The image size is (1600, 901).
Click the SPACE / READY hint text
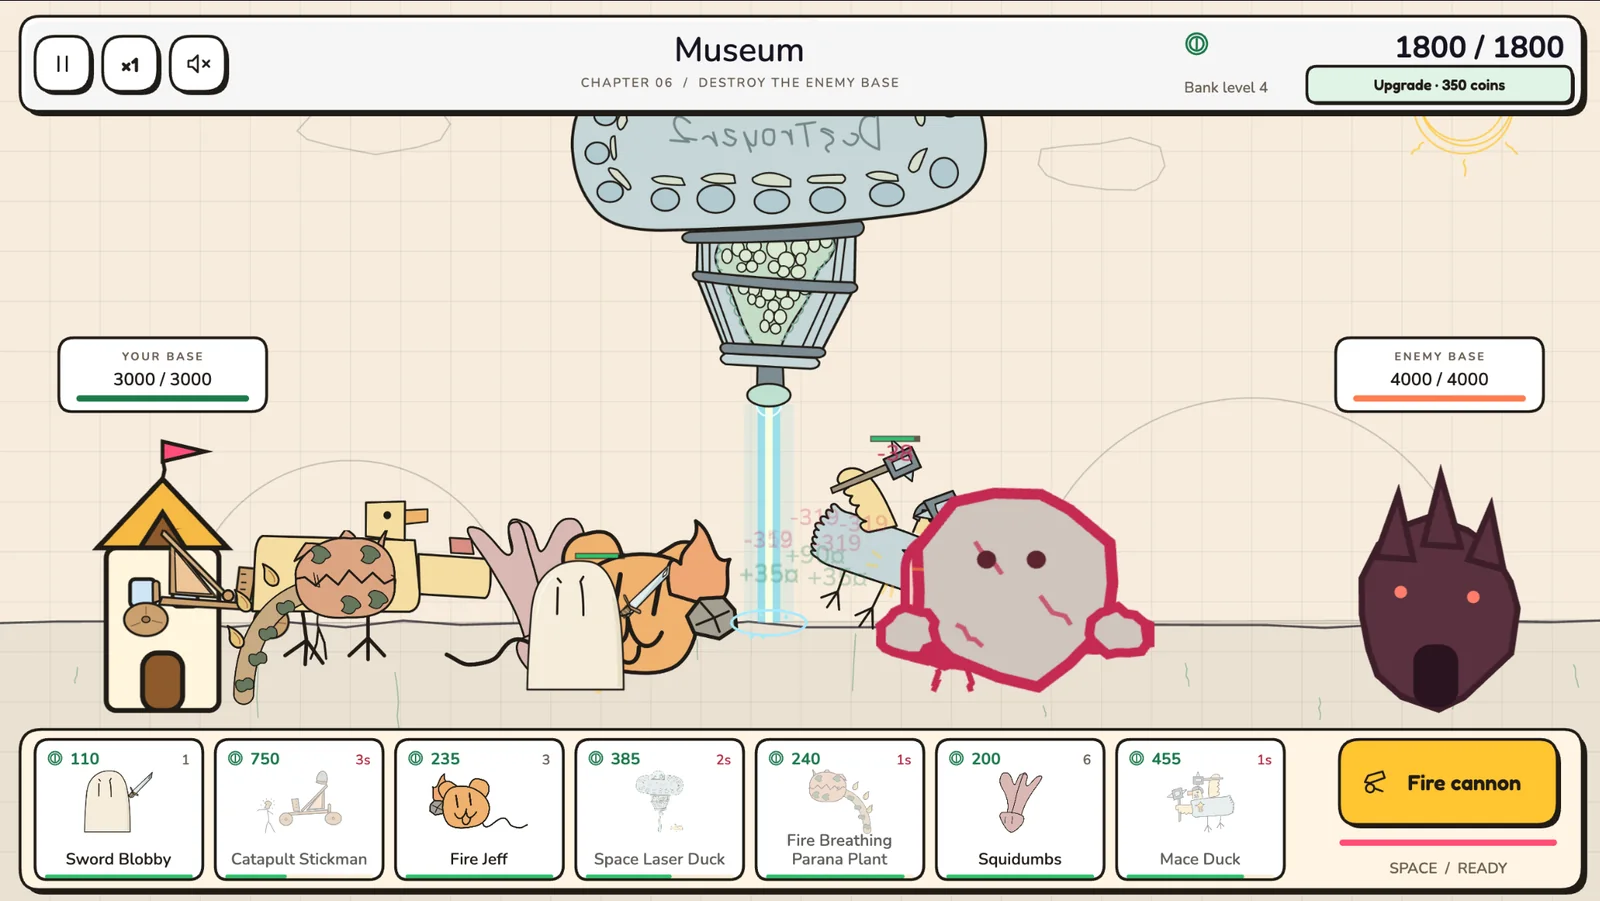pos(1448,868)
